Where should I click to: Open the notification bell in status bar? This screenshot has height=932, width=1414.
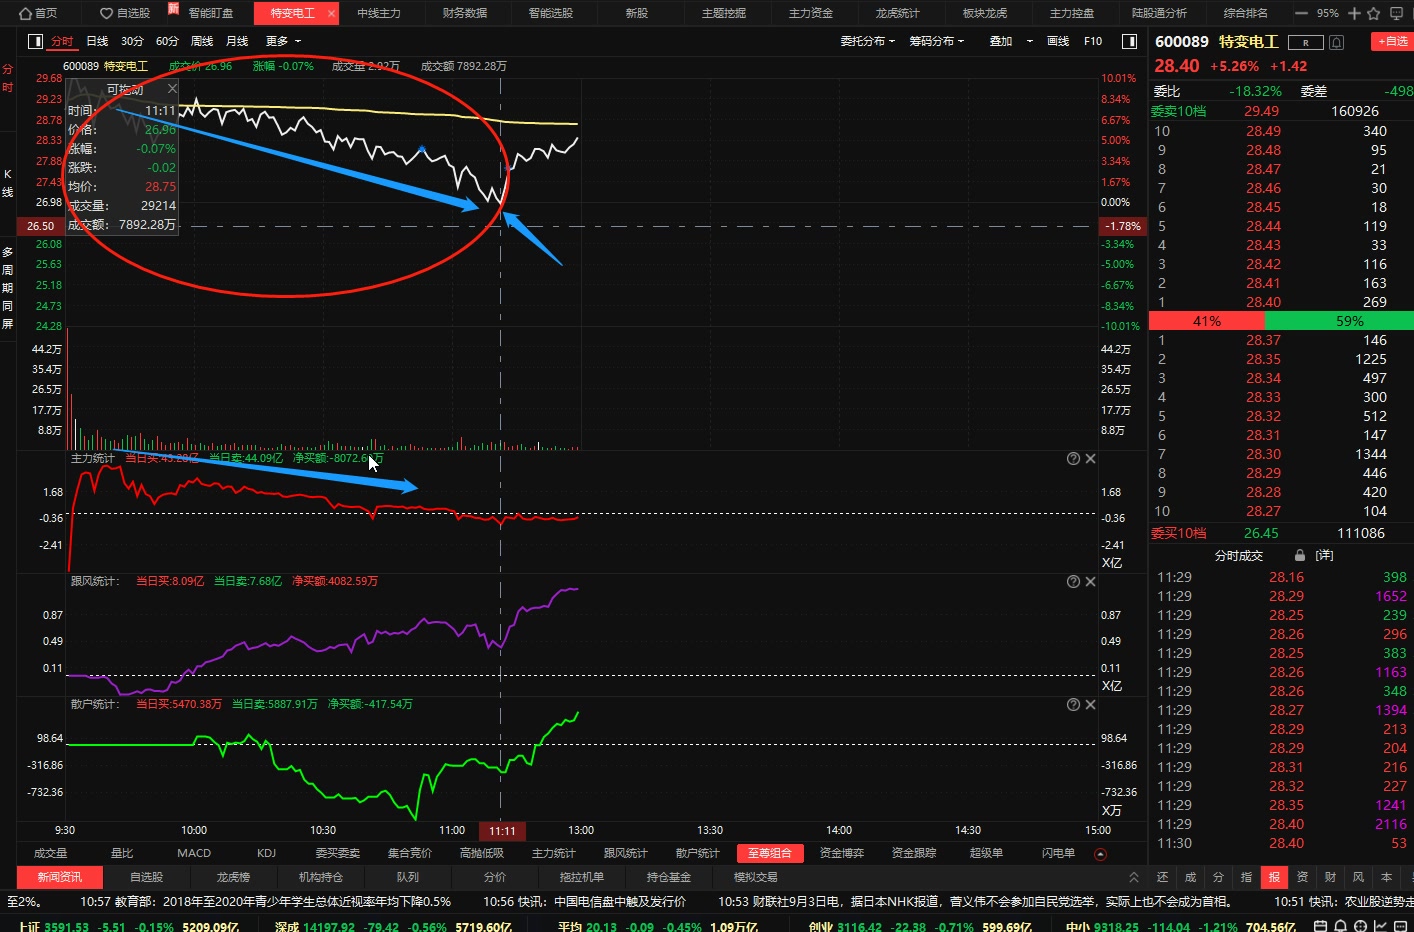coord(1340,926)
